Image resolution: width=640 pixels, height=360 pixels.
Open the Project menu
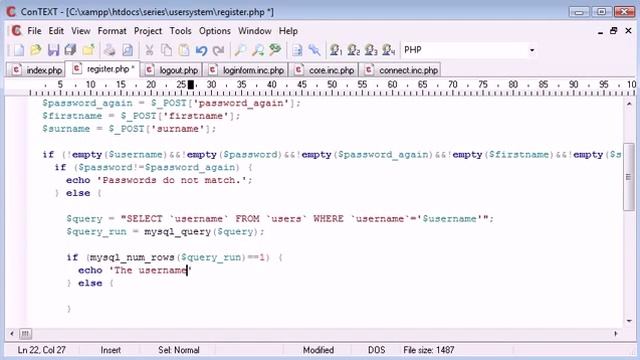click(x=148, y=31)
